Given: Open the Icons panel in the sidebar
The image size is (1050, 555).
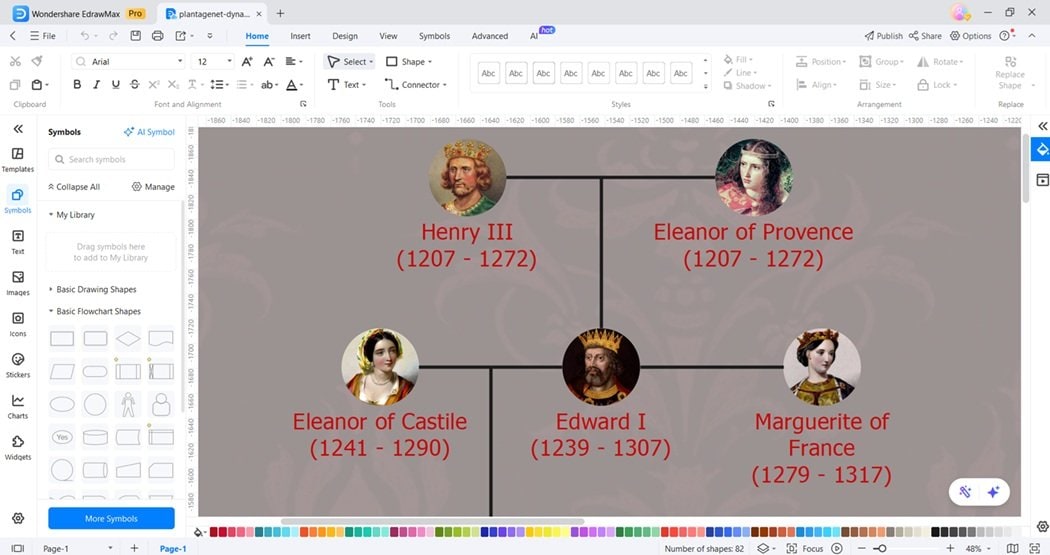Looking at the screenshot, I should click(x=18, y=324).
